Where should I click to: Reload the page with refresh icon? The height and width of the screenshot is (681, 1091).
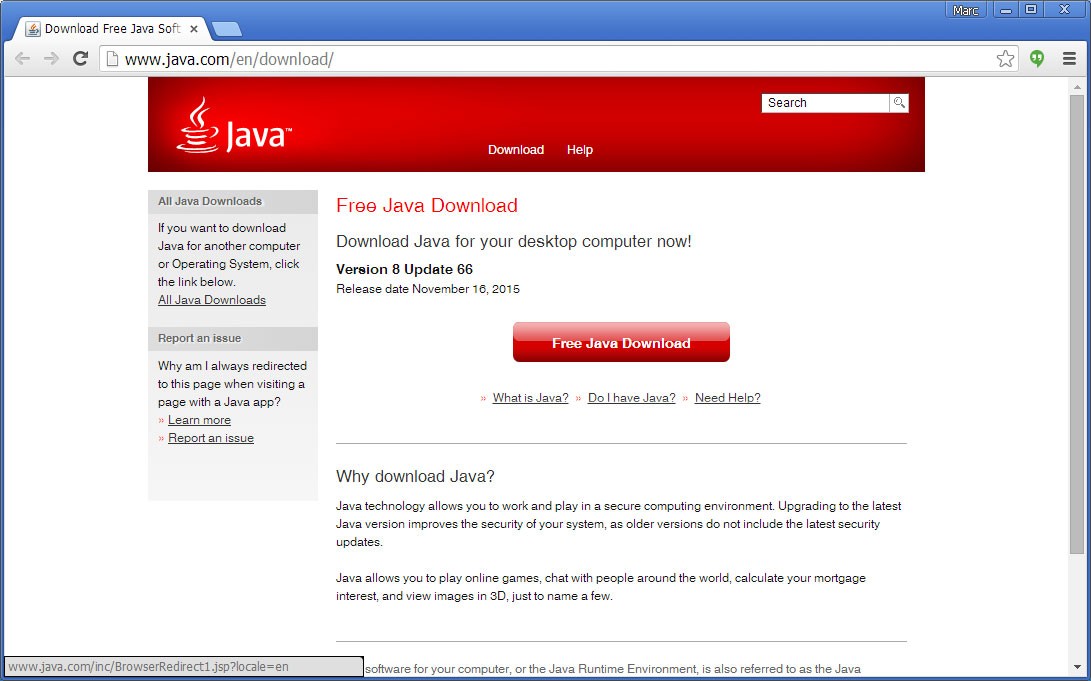click(x=81, y=59)
